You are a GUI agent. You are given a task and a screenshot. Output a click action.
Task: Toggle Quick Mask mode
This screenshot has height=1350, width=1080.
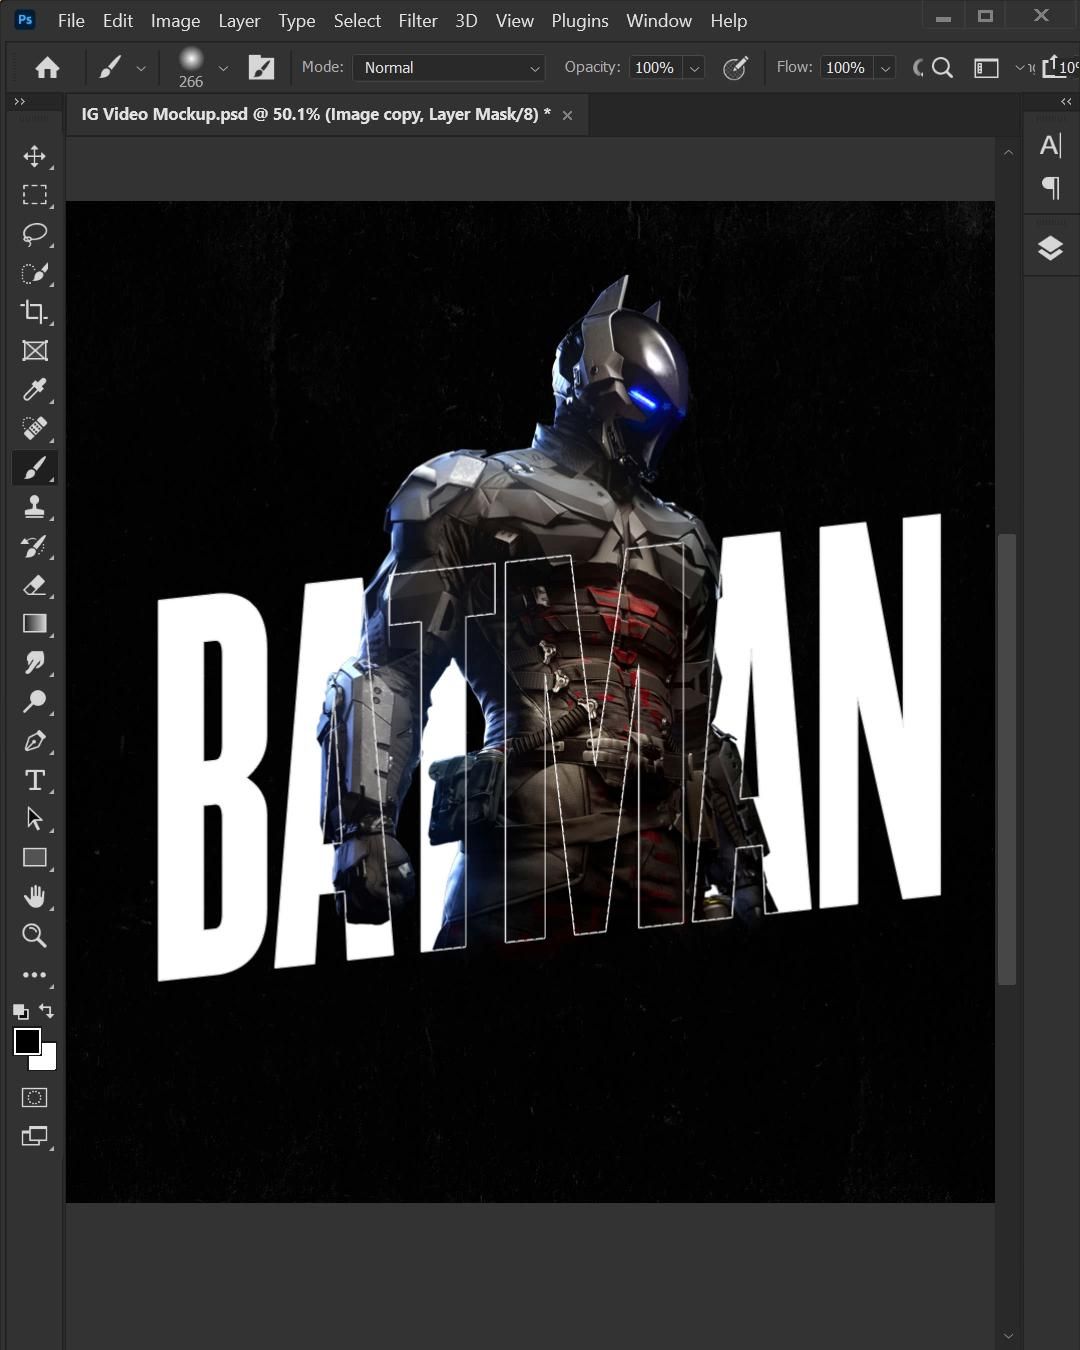pyautogui.click(x=35, y=1097)
